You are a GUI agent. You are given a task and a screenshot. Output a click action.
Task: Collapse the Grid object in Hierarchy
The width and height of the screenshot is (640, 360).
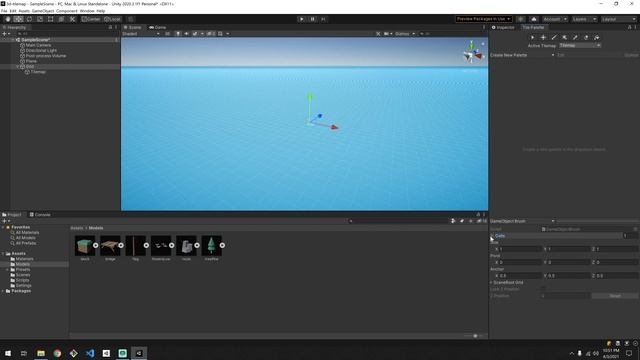pyautogui.click(x=18, y=67)
